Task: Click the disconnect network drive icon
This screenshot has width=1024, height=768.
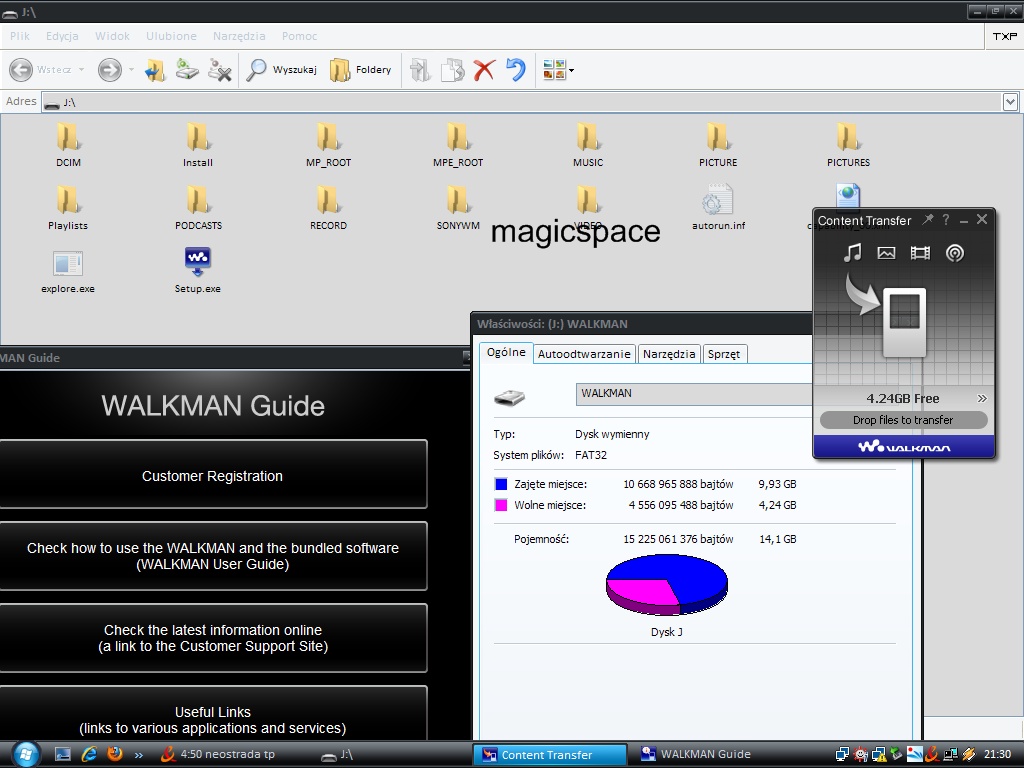Action: click(x=219, y=69)
